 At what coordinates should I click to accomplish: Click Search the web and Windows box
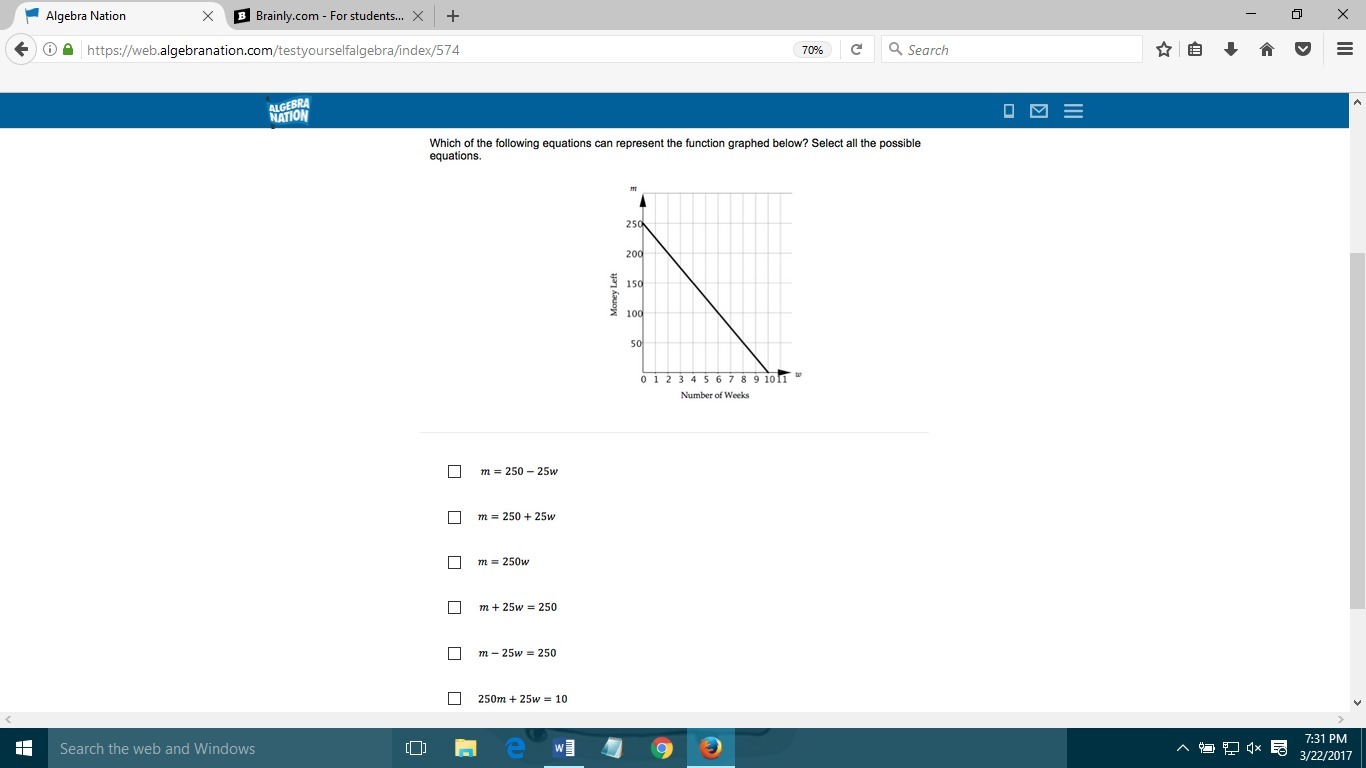pyautogui.click(x=220, y=748)
